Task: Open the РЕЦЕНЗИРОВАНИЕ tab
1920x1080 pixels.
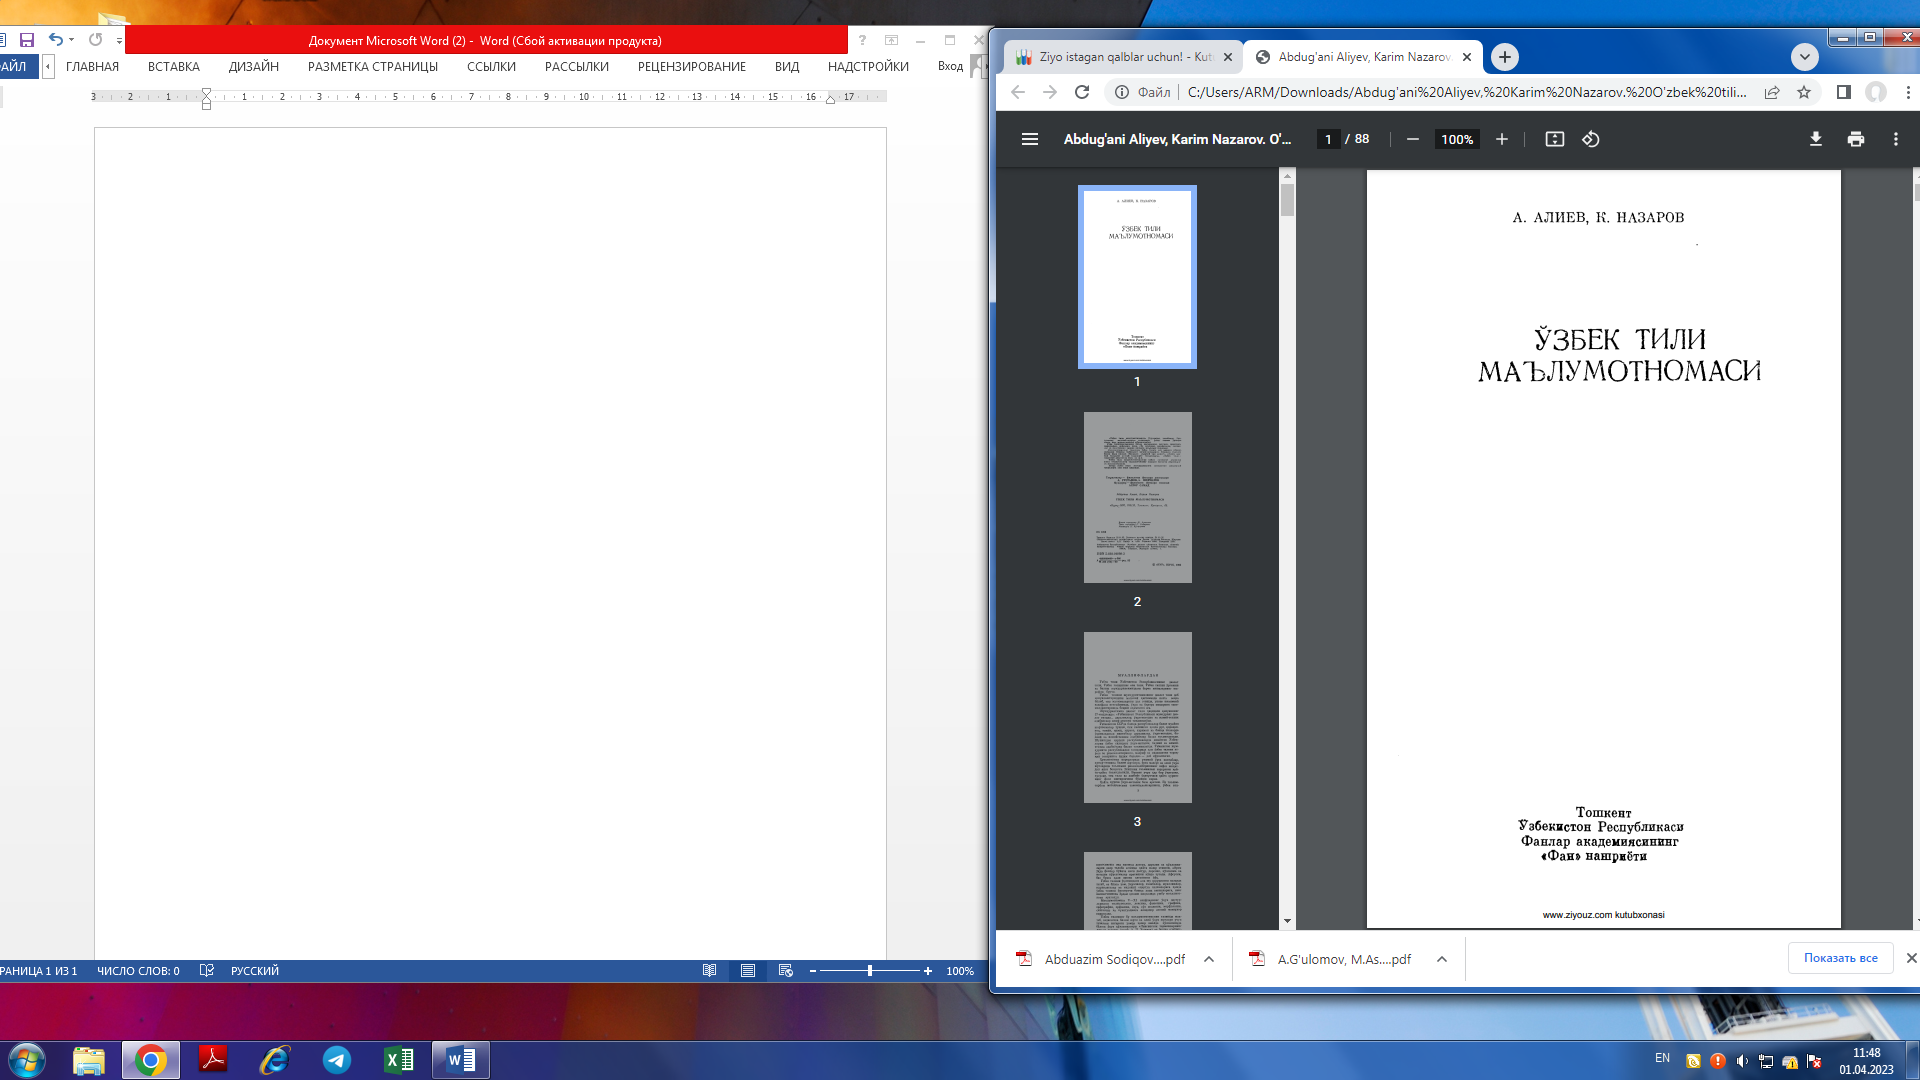Action: click(x=692, y=67)
